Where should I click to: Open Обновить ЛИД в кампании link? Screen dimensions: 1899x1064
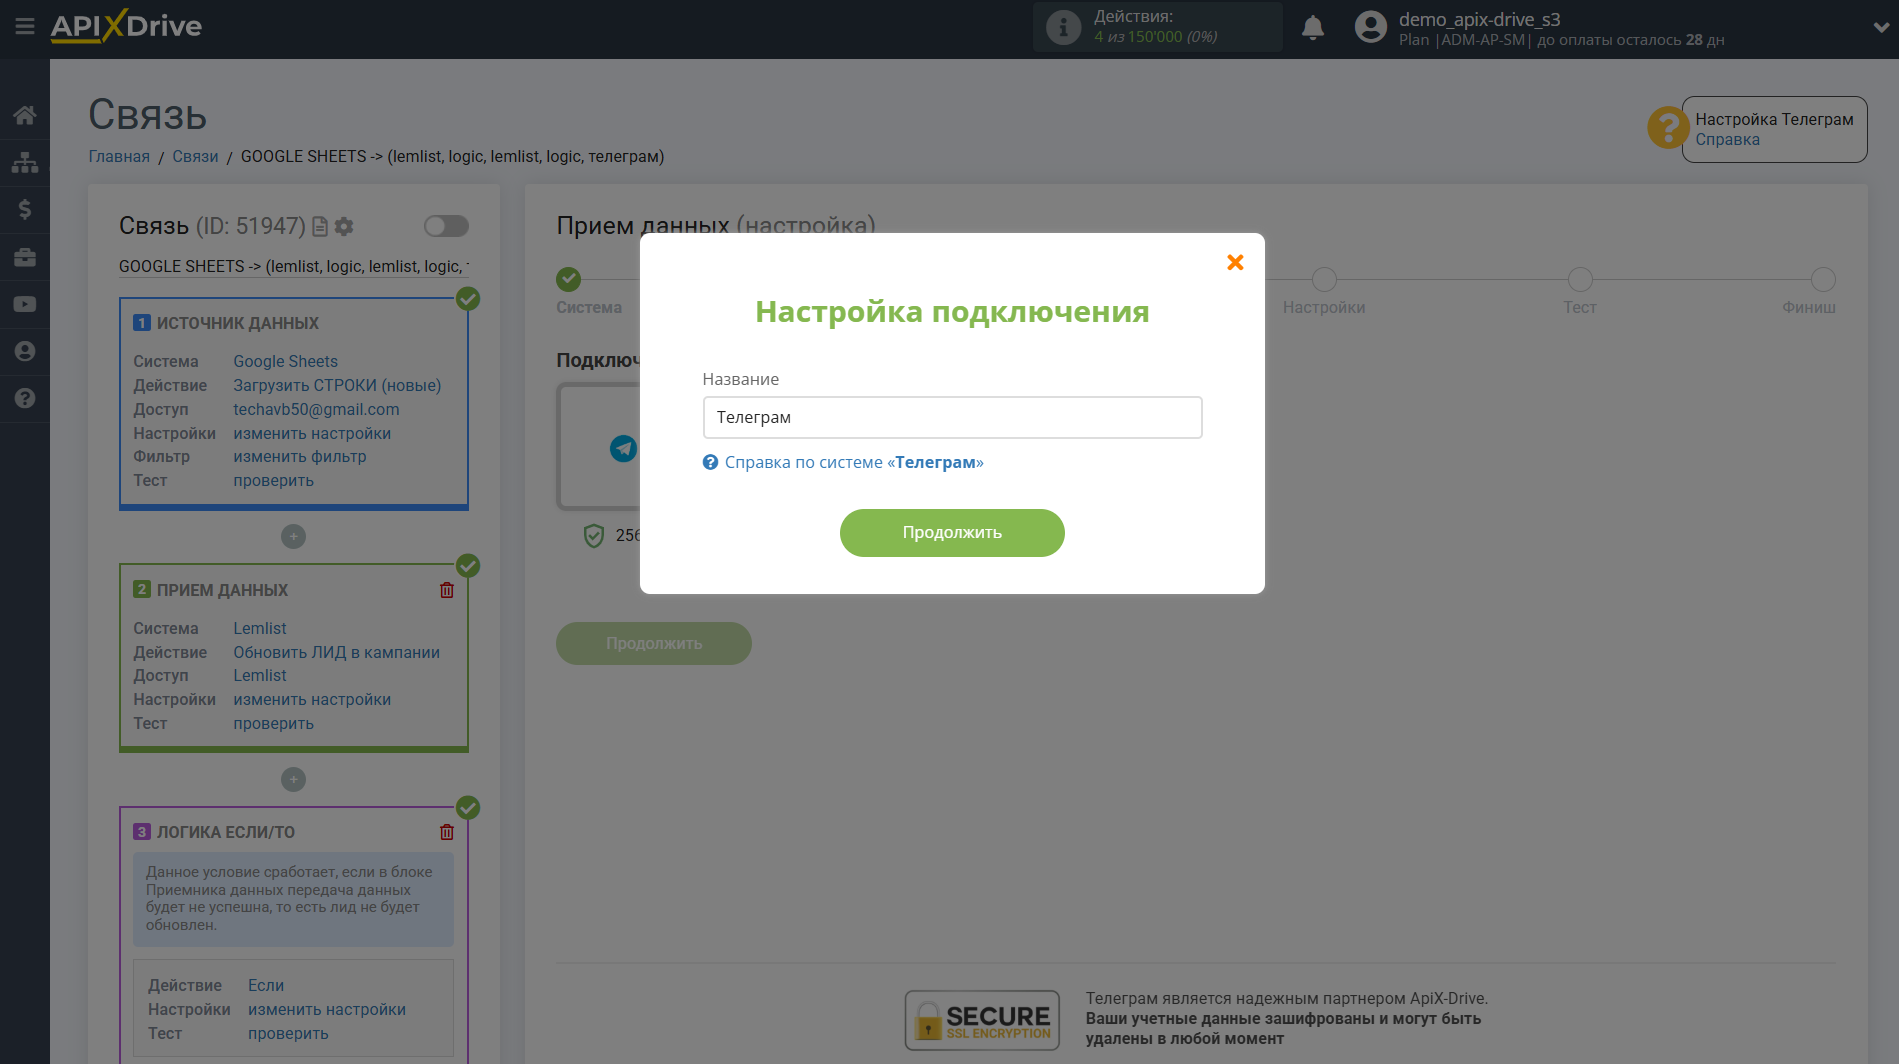pyautogui.click(x=336, y=653)
